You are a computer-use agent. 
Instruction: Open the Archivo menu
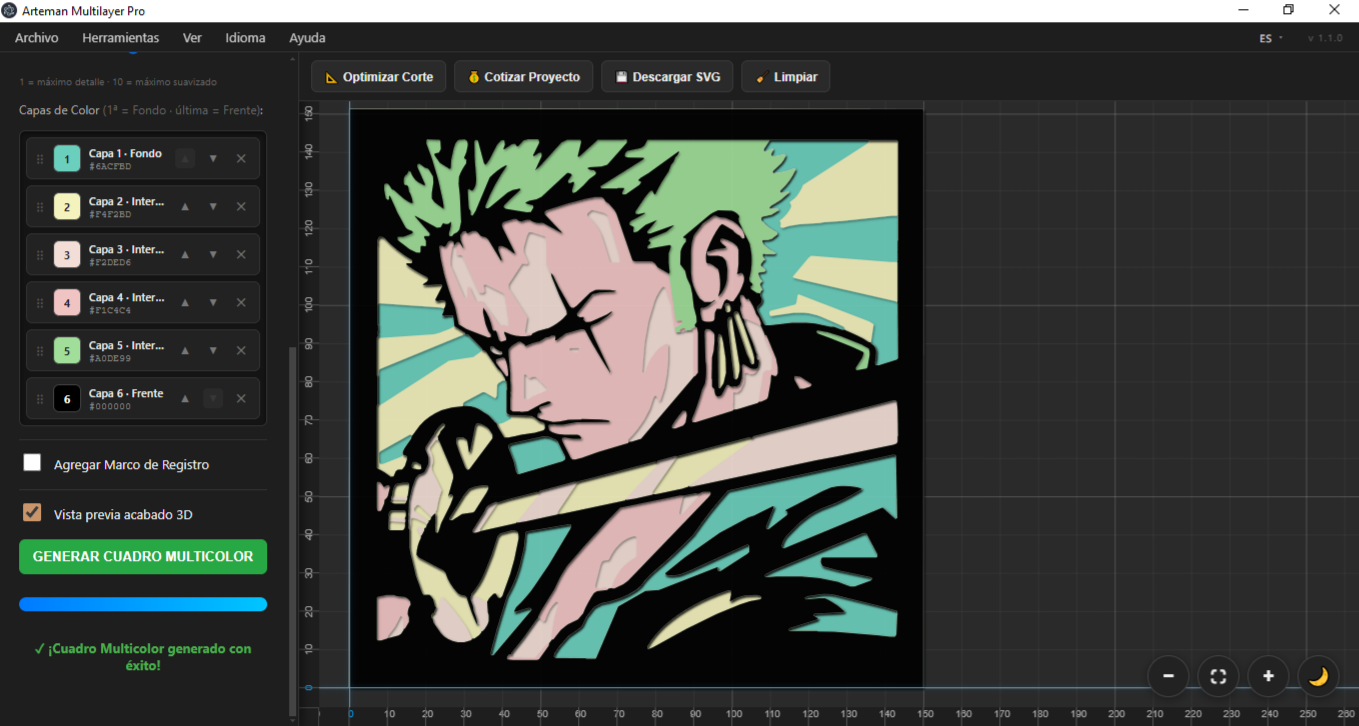[37, 38]
